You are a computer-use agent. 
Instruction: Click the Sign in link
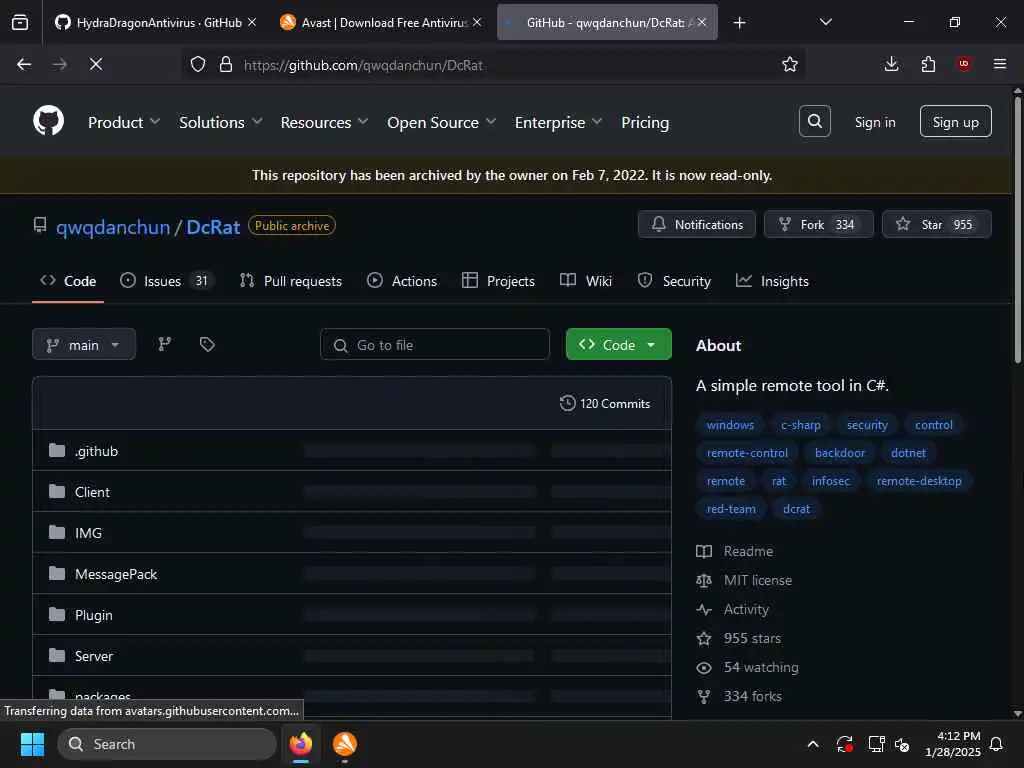click(874, 122)
